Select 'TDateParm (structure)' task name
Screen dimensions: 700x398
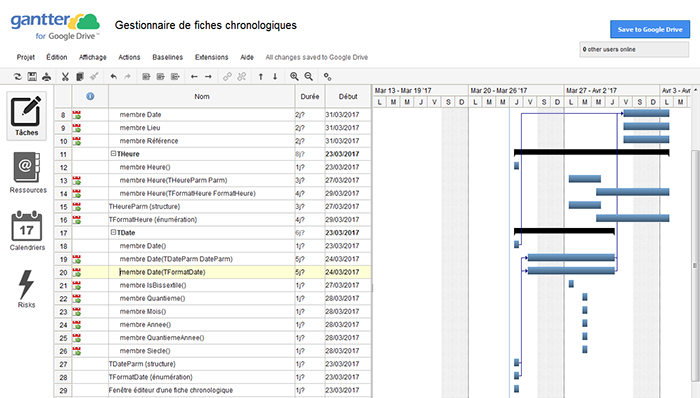tap(142, 364)
